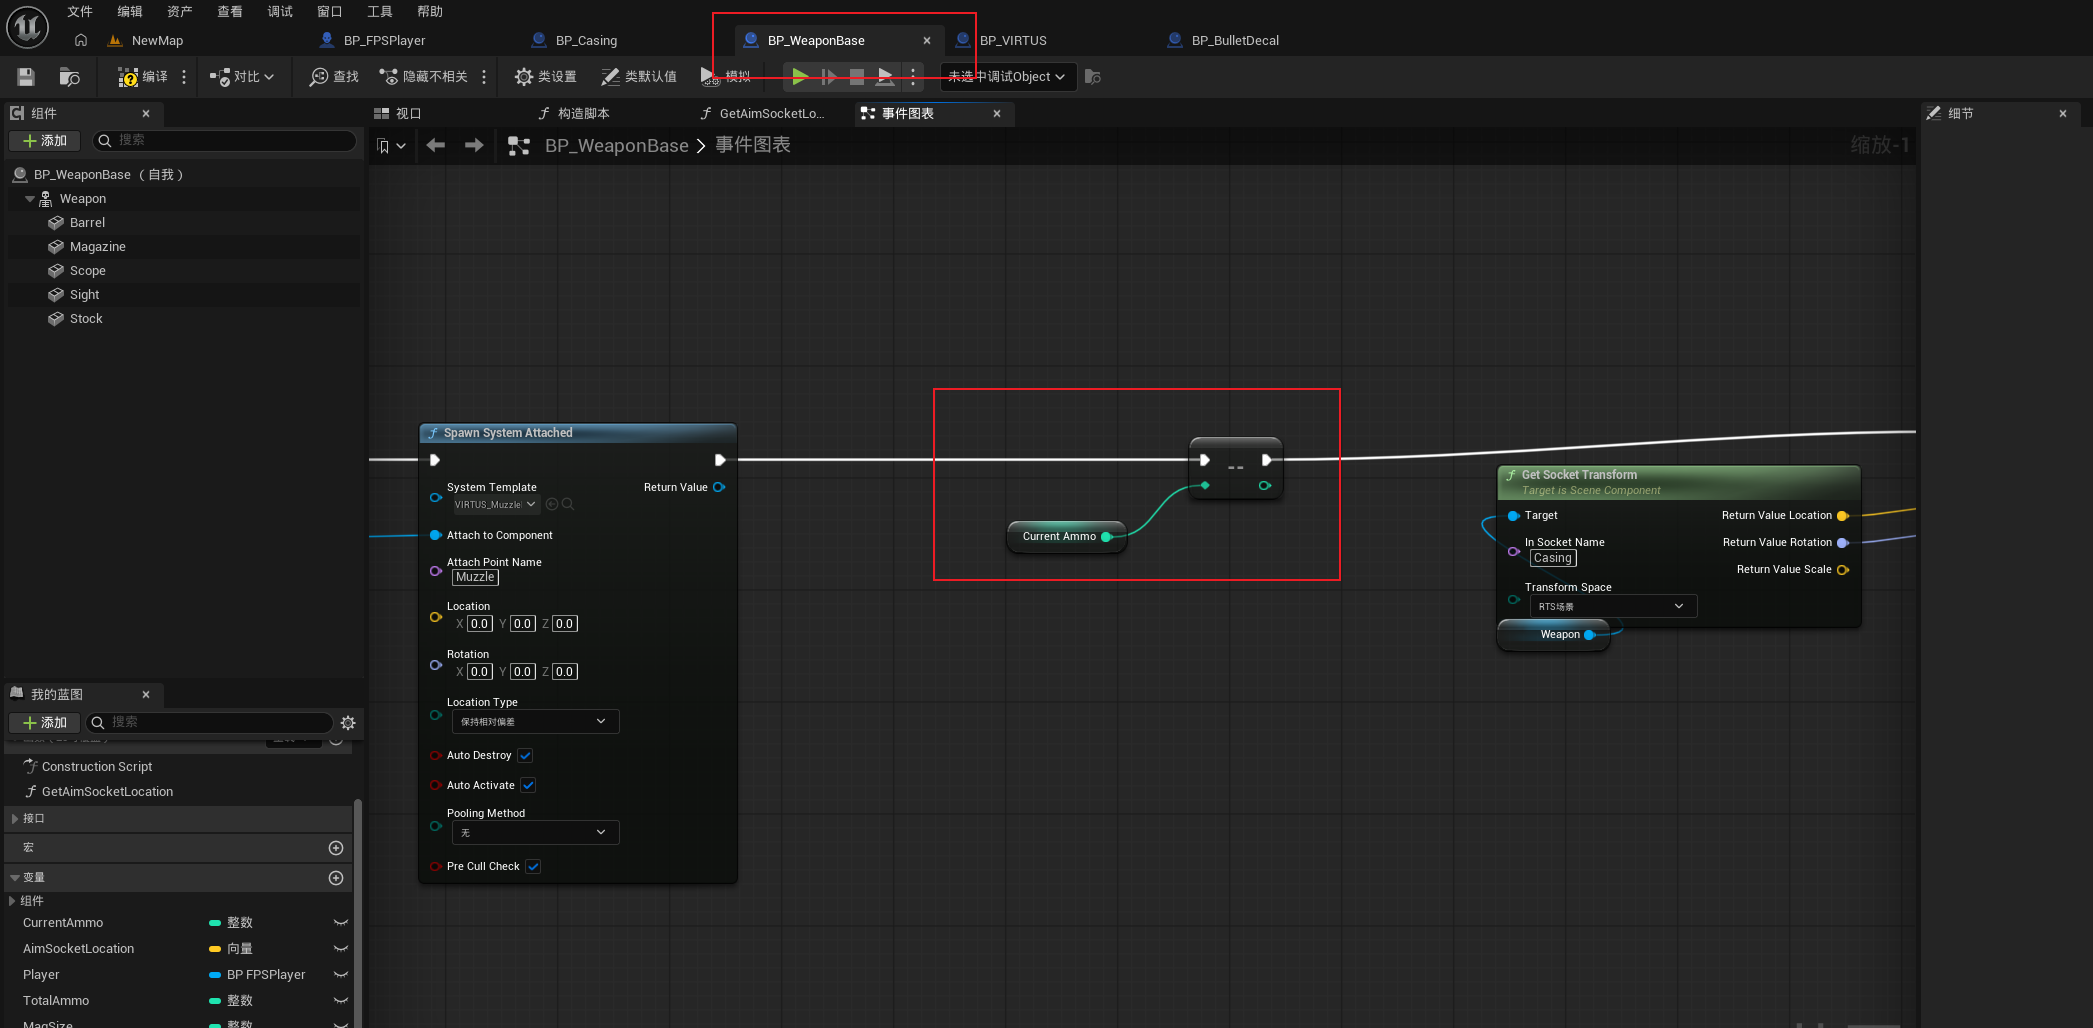This screenshot has height=1028, width=2093.
Task: Open the 文件 (File) menu
Action: click(80, 12)
